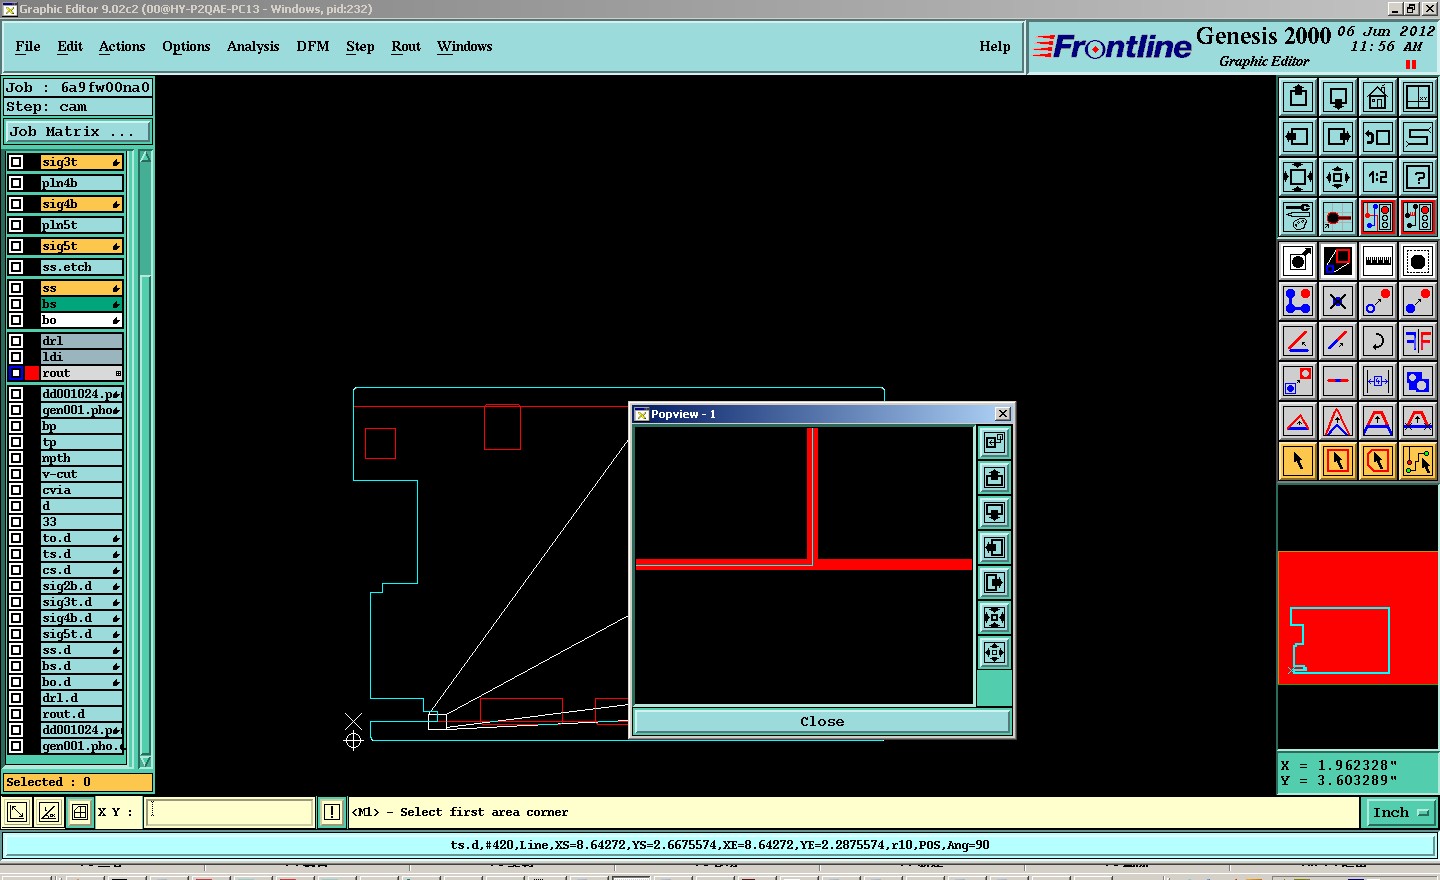Click the home view icon
Image resolution: width=1440 pixels, height=880 pixels.
point(1378,97)
